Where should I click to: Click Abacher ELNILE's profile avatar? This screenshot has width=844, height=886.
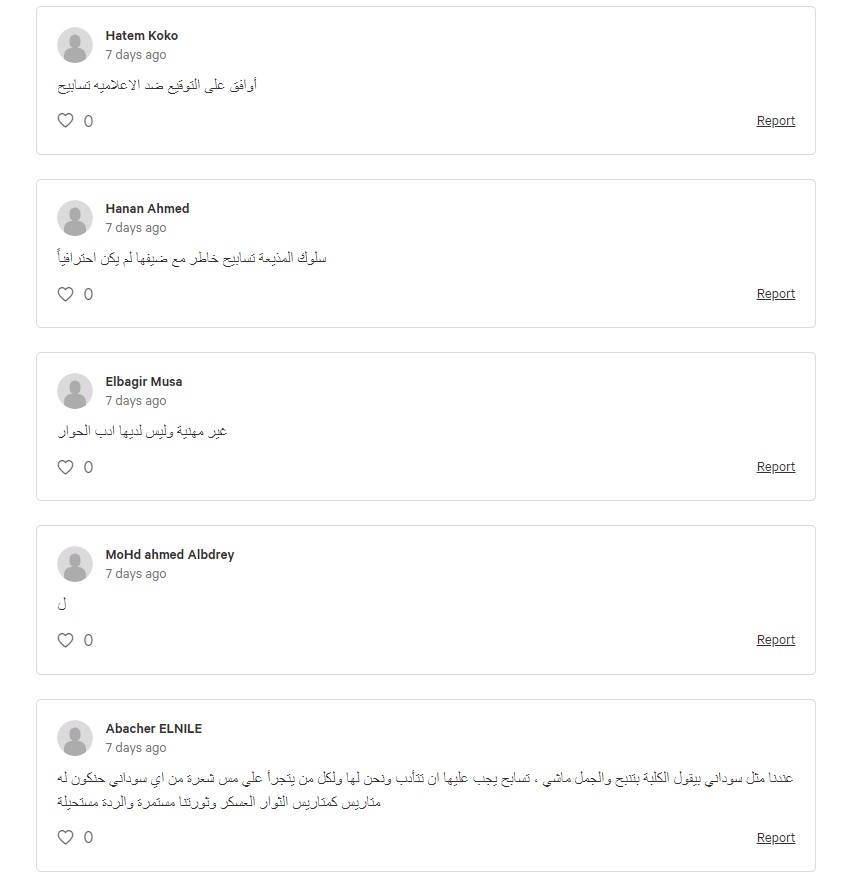tap(75, 737)
